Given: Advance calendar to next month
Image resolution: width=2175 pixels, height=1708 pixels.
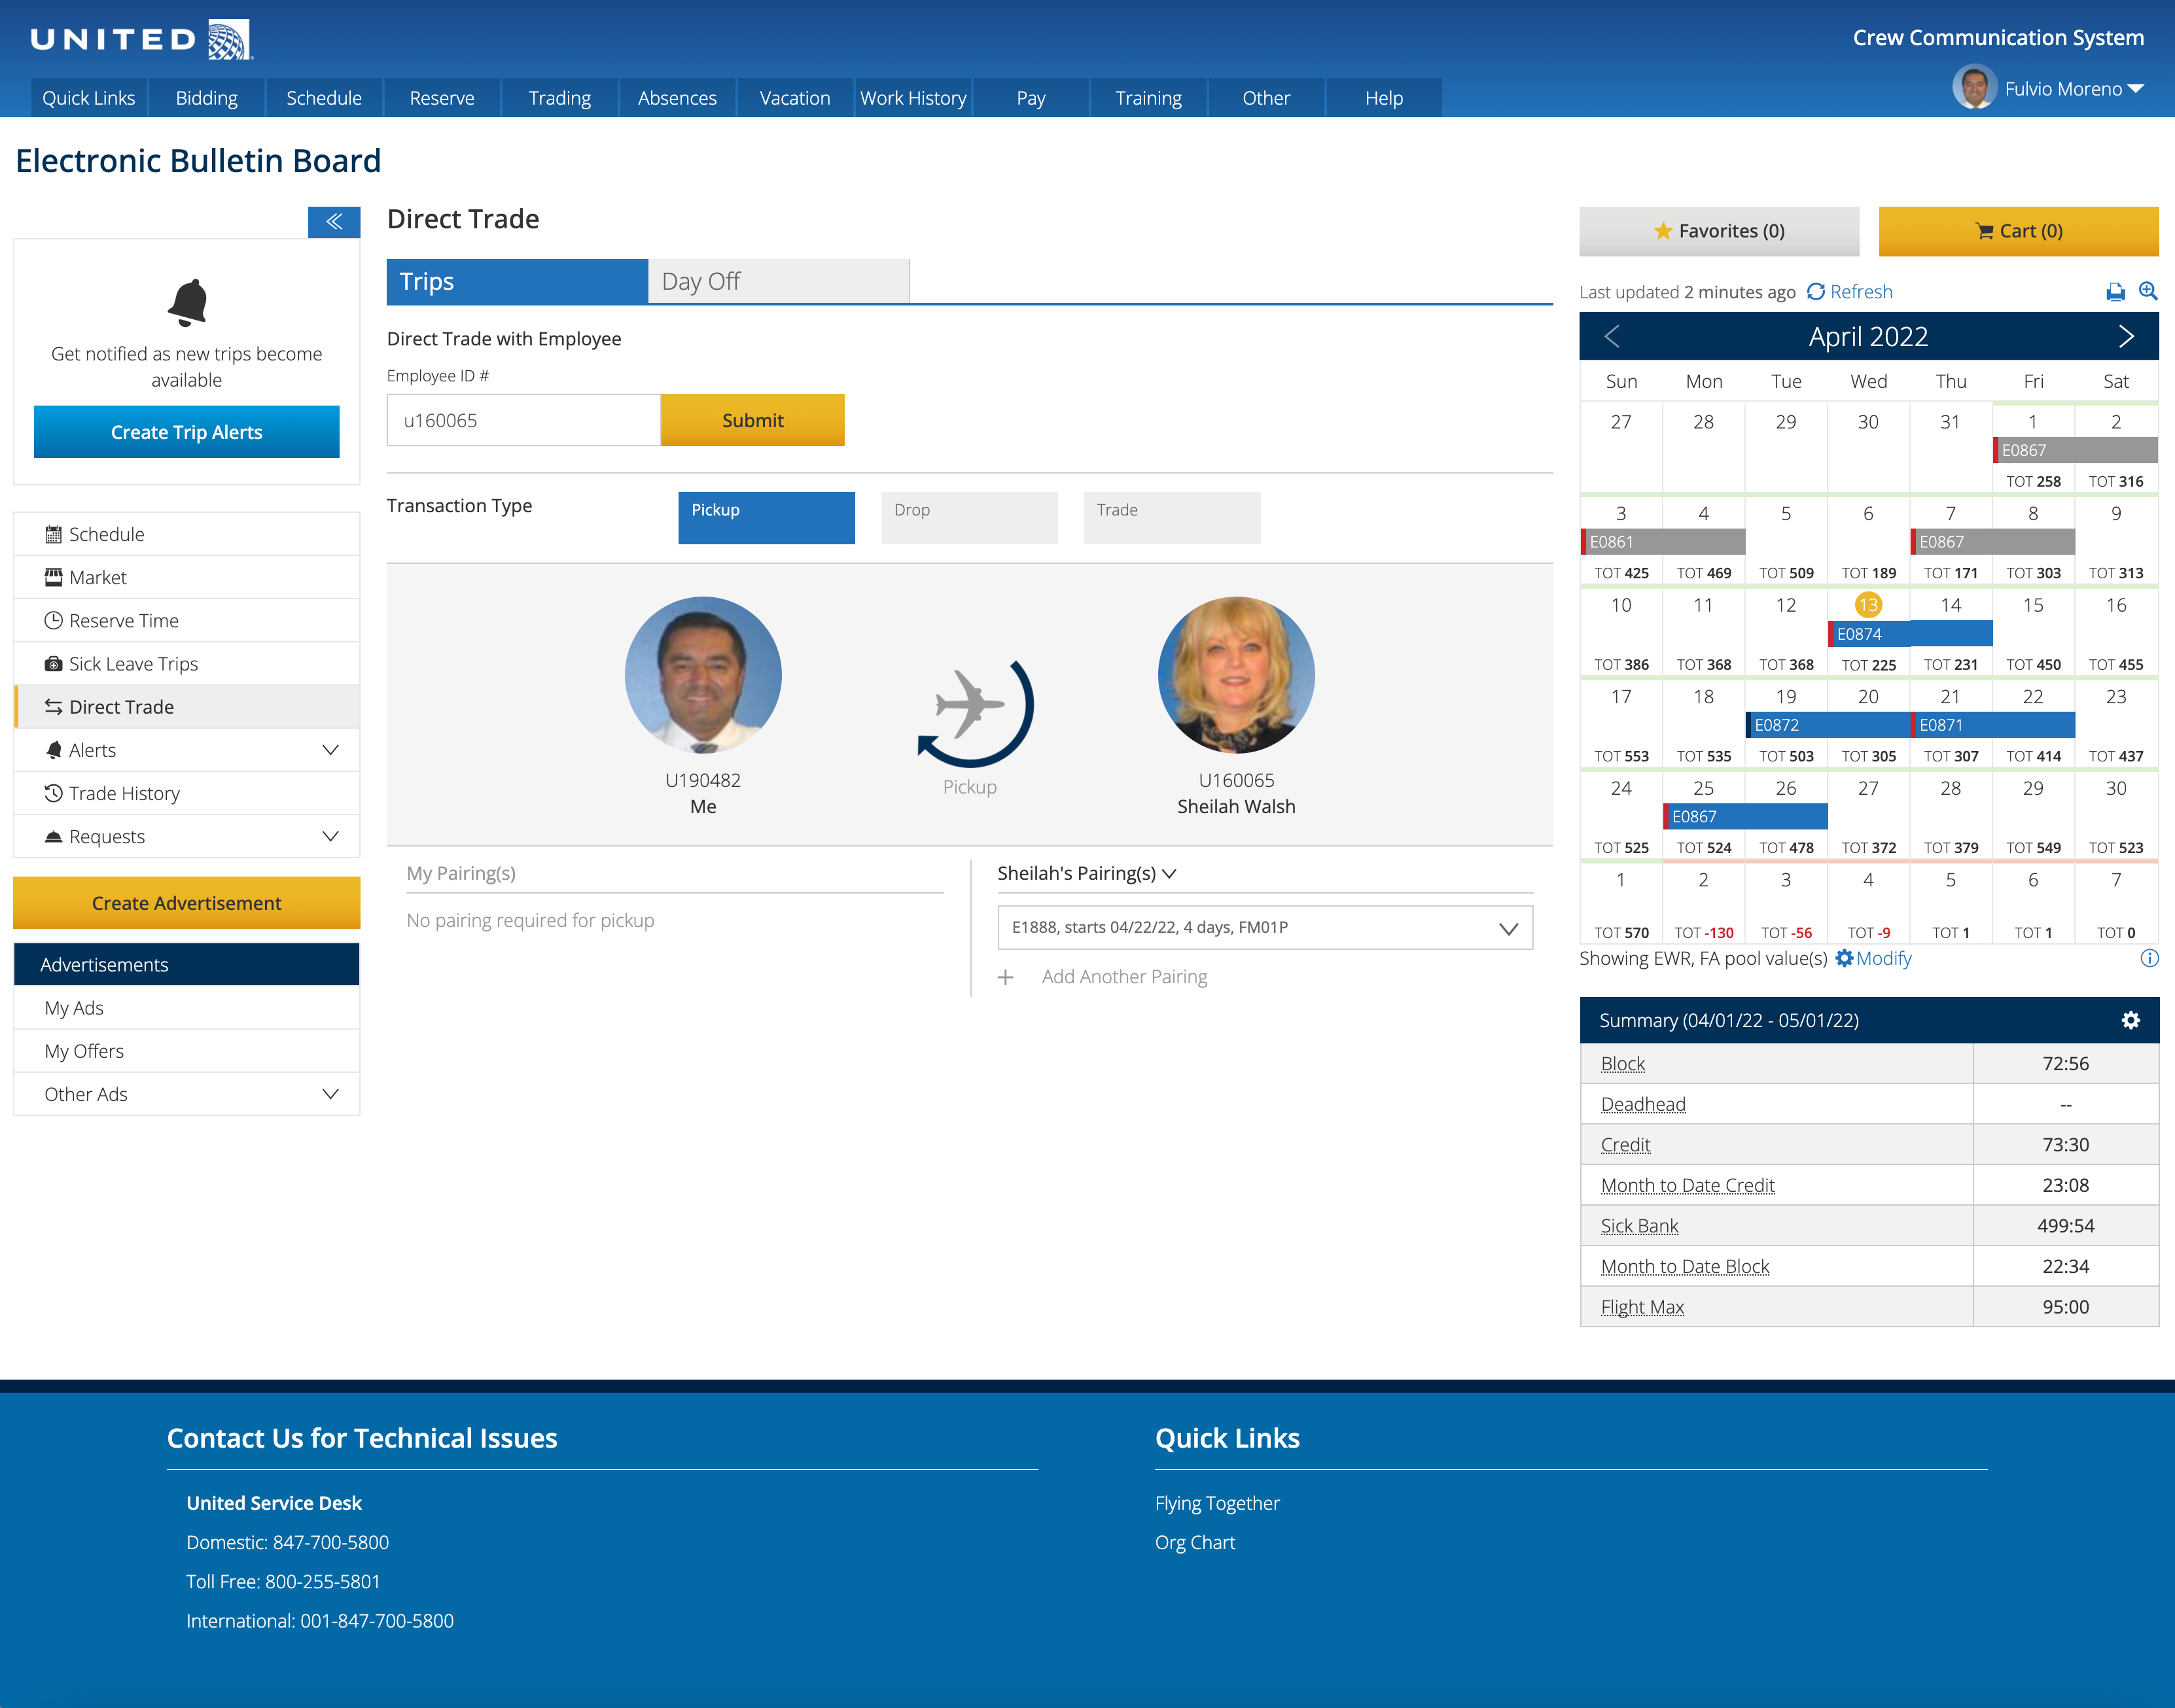Looking at the screenshot, I should (x=2125, y=337).
